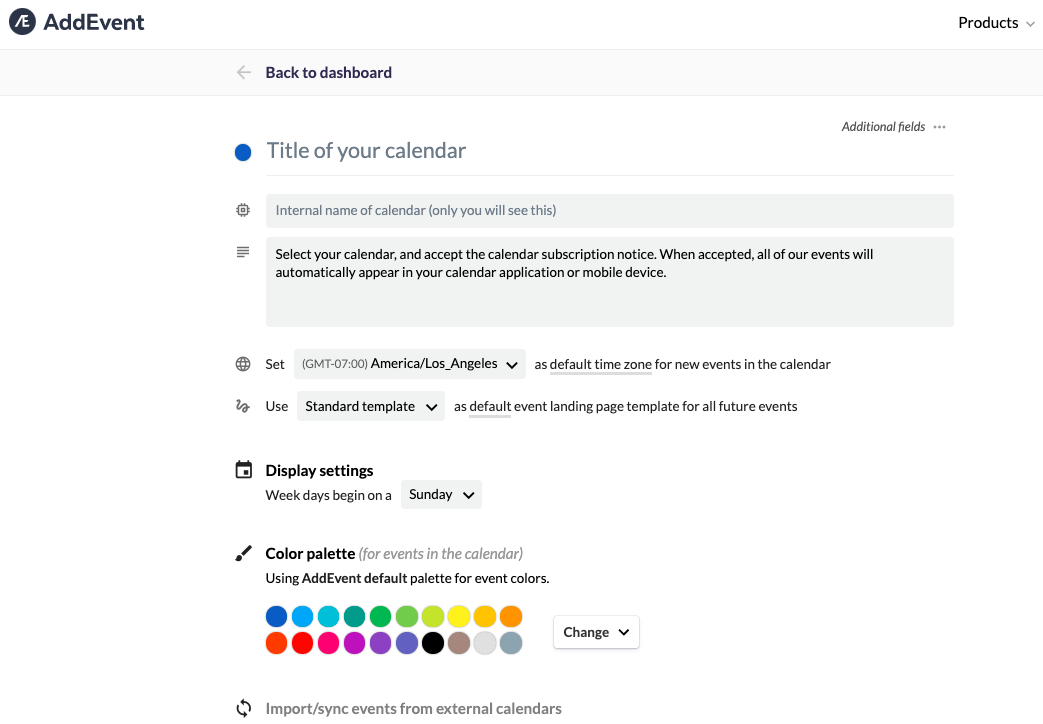The width and height of the screenshot is (1043, 724).
Task: Open the Additional fields ellipsis menu
Action: (938, 126)
